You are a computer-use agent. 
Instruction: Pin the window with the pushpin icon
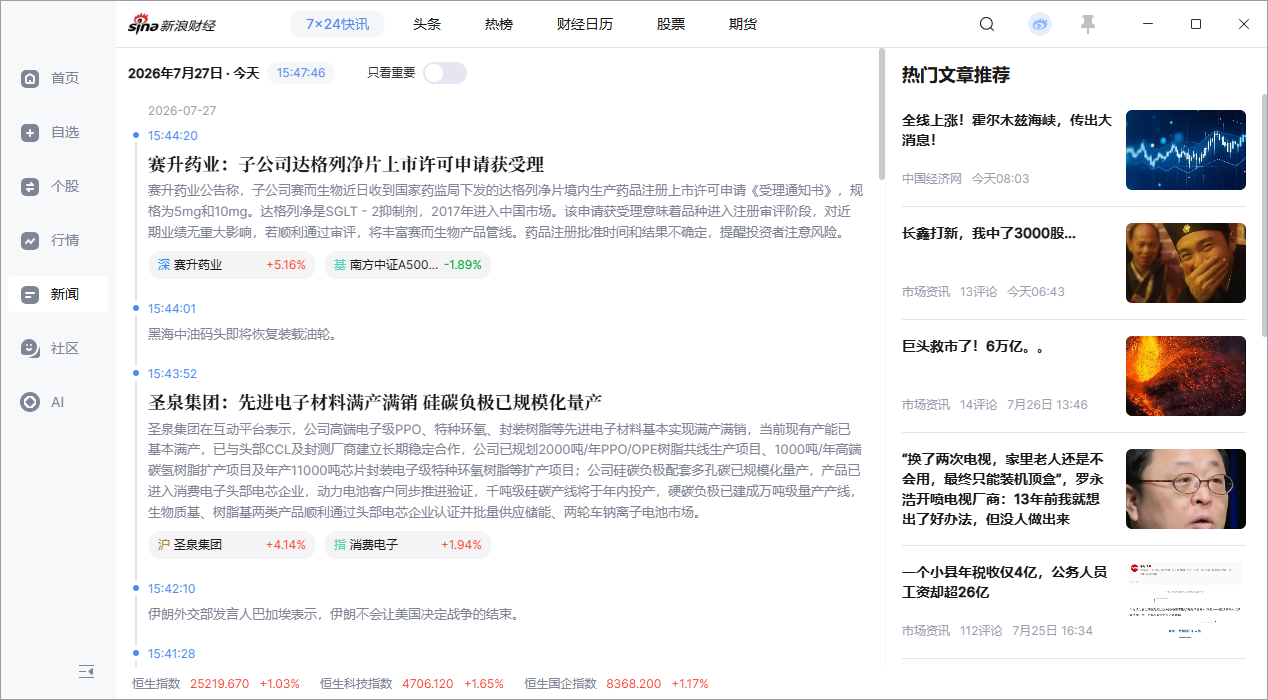coord(1088,24)
